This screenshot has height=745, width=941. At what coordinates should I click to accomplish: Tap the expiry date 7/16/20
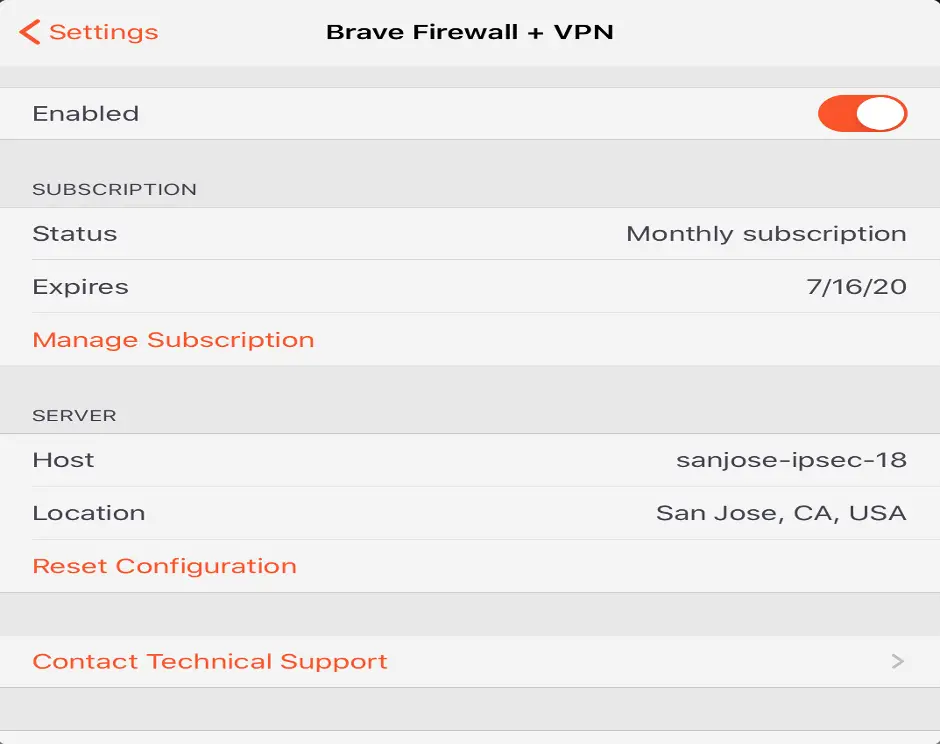[856, 287]
